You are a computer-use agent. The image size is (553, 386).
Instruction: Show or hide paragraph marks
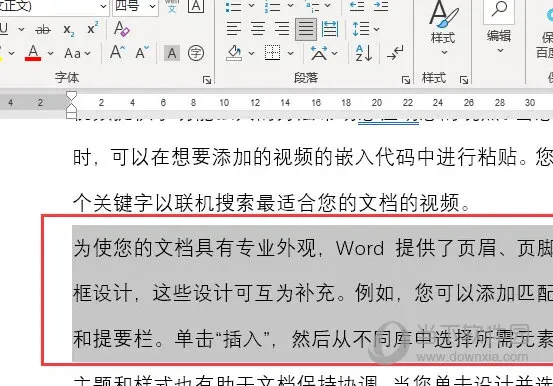coord(395,53)
